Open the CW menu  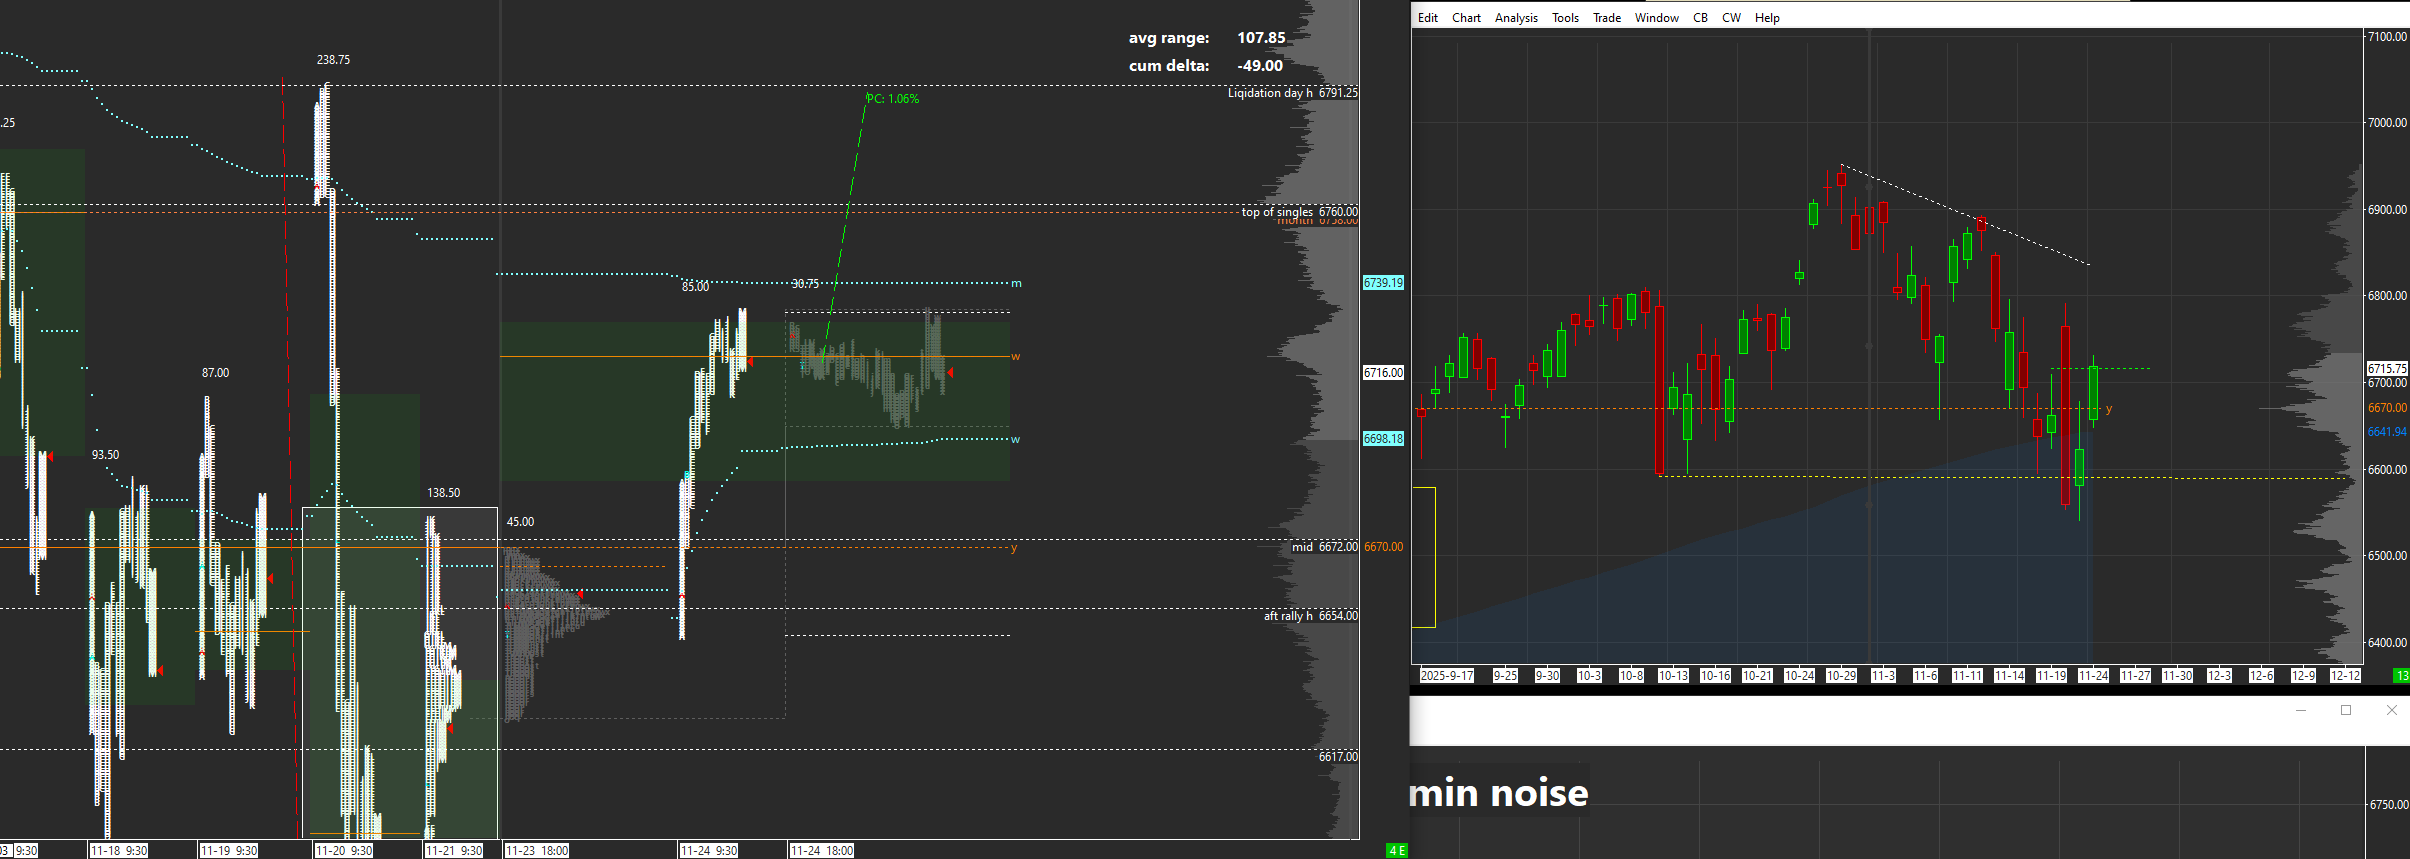point(1731,18)
